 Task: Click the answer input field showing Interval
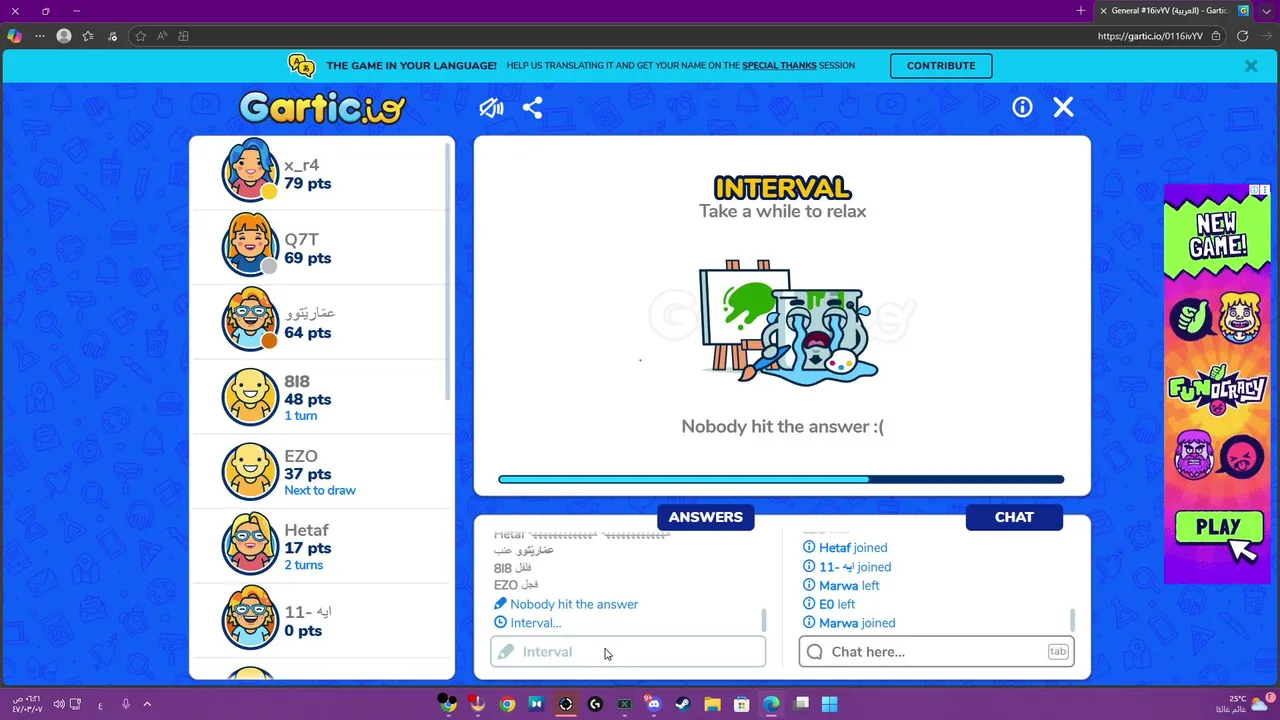pyautogui.click(x=628, y=652)
